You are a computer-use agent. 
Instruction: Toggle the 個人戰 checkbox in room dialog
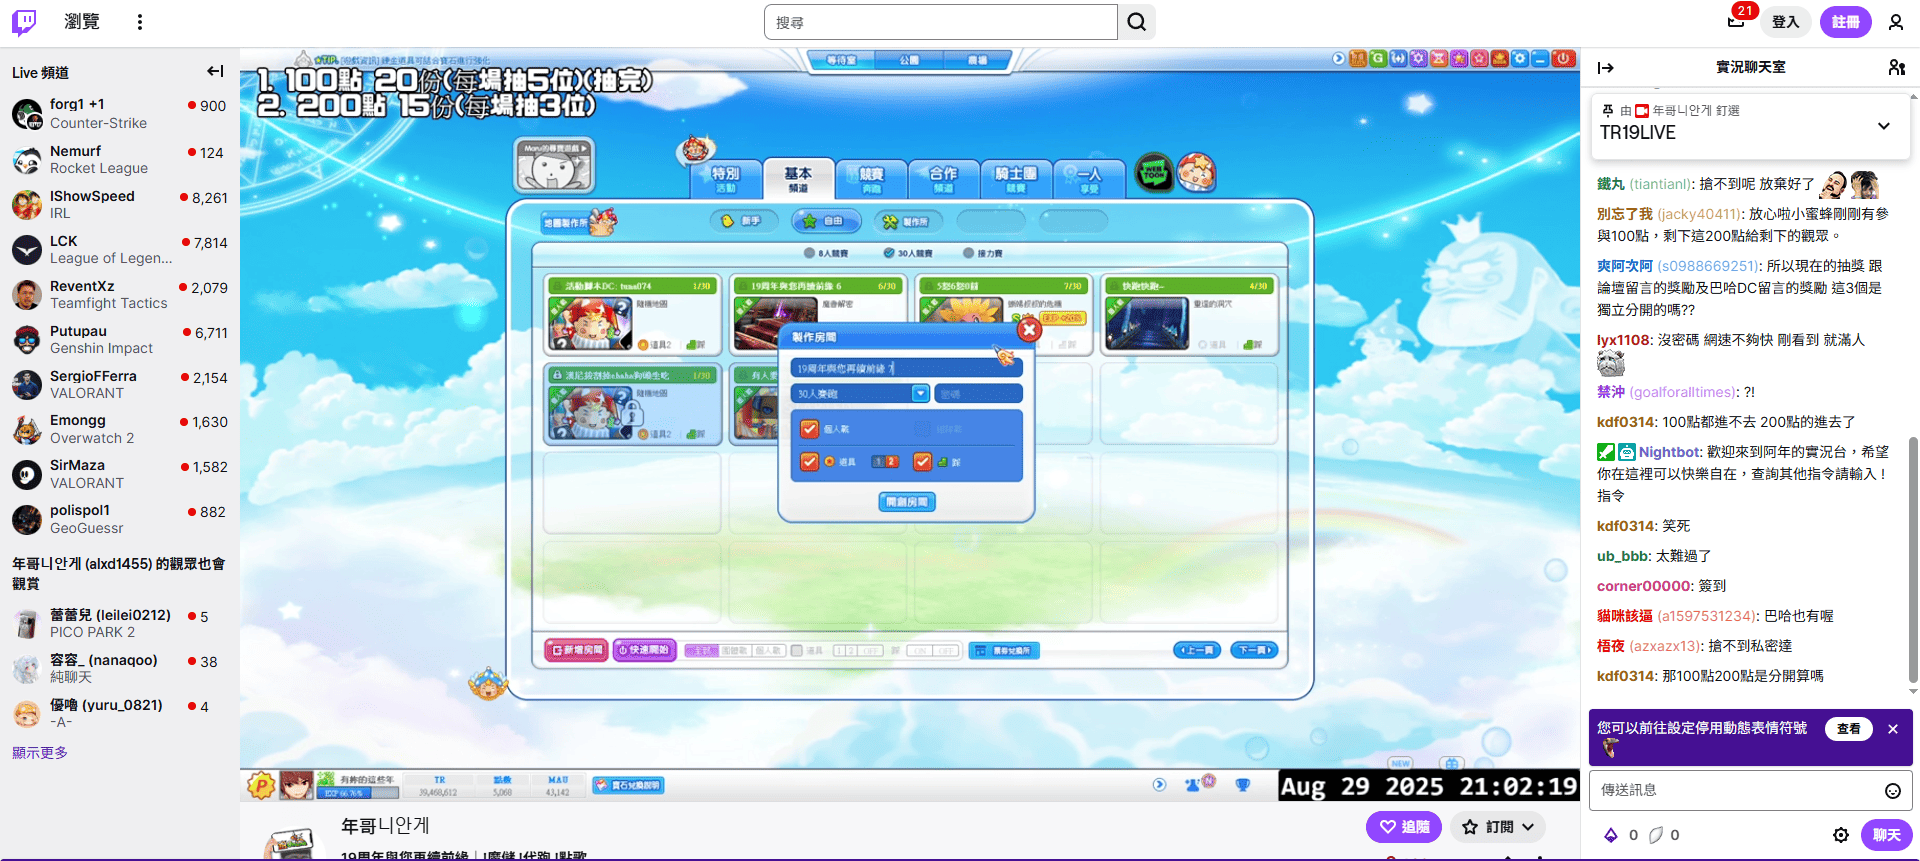810,429
